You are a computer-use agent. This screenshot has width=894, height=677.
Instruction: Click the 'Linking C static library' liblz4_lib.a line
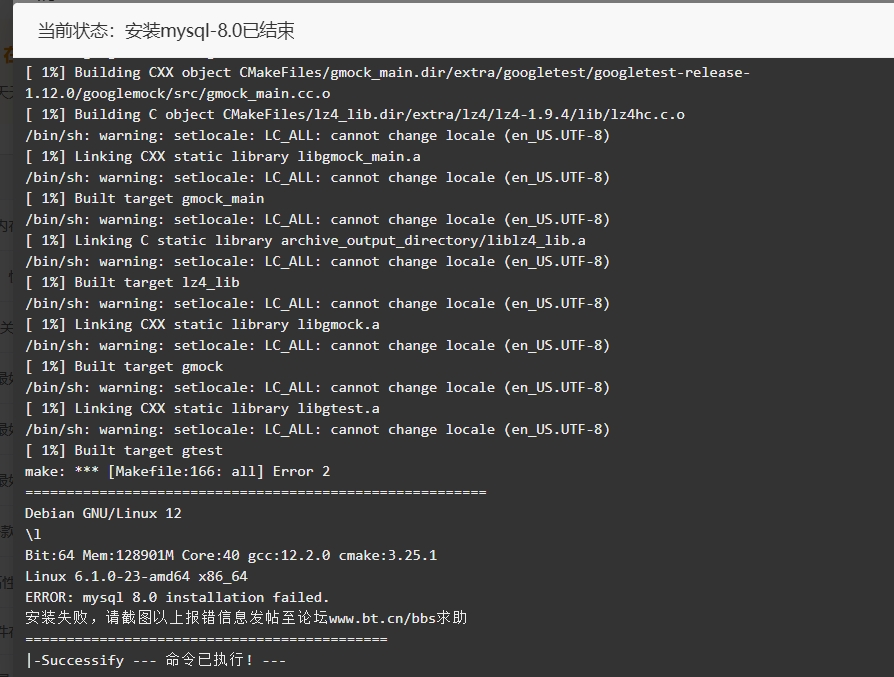click(x=305, y=241)
